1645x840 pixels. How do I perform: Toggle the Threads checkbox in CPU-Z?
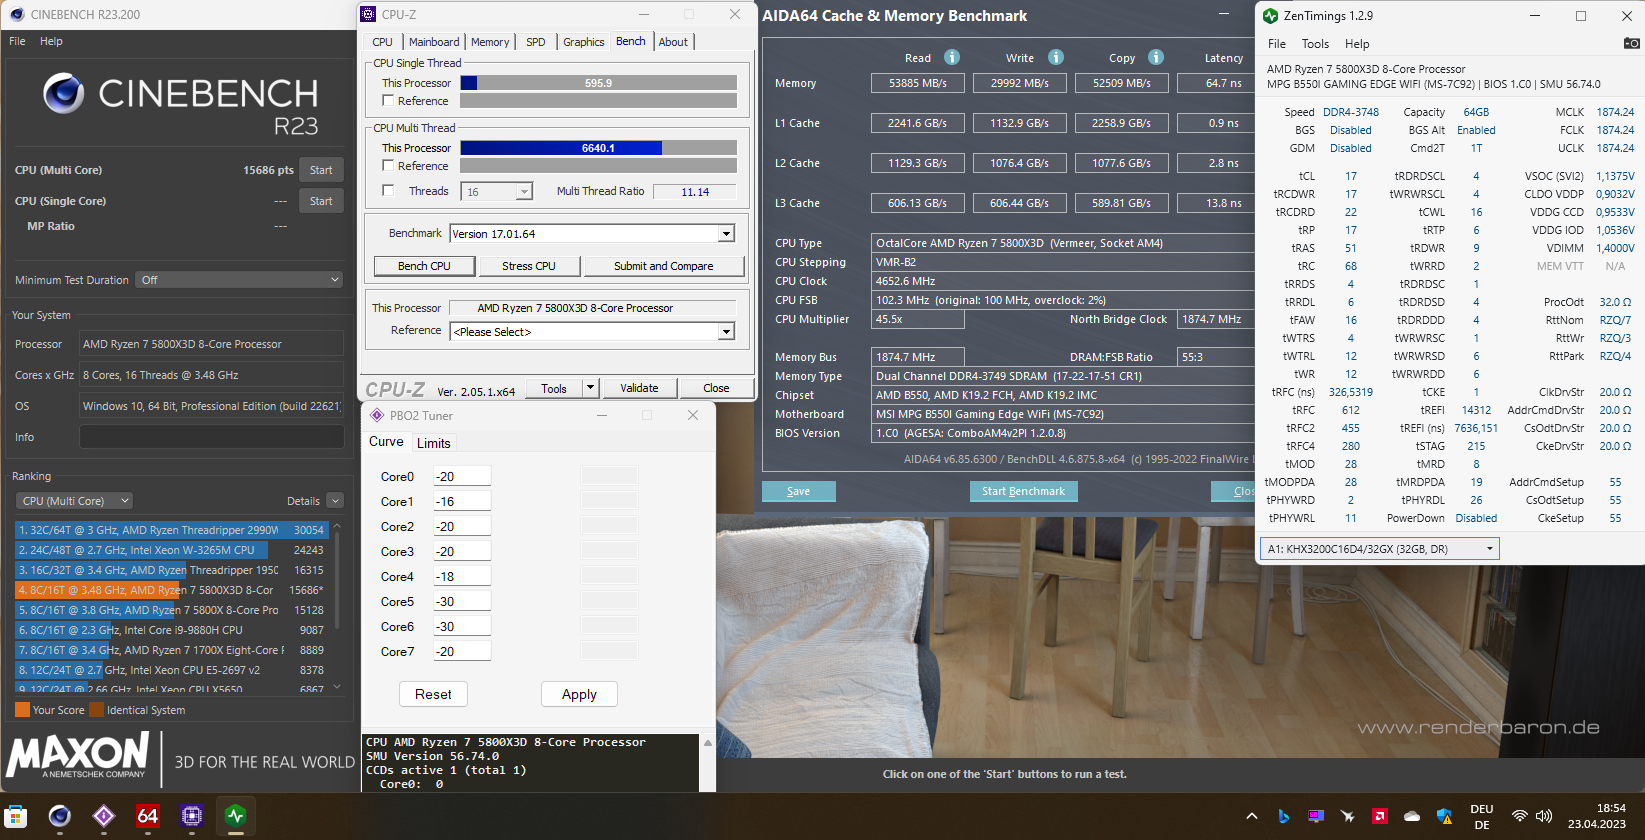pyautogui.click(x=388, y=190)
